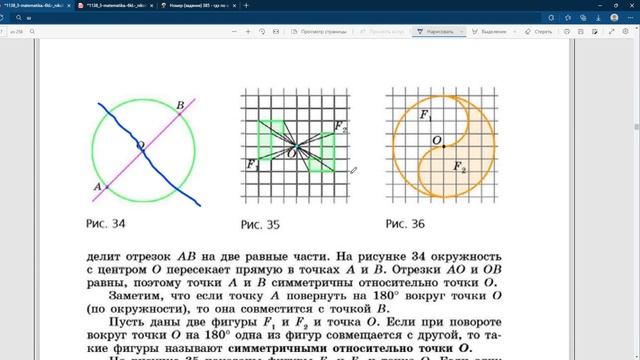Activate the Прочесть вслух read aloud button
This screenshot has width=640, height=360.
point(382,31)
